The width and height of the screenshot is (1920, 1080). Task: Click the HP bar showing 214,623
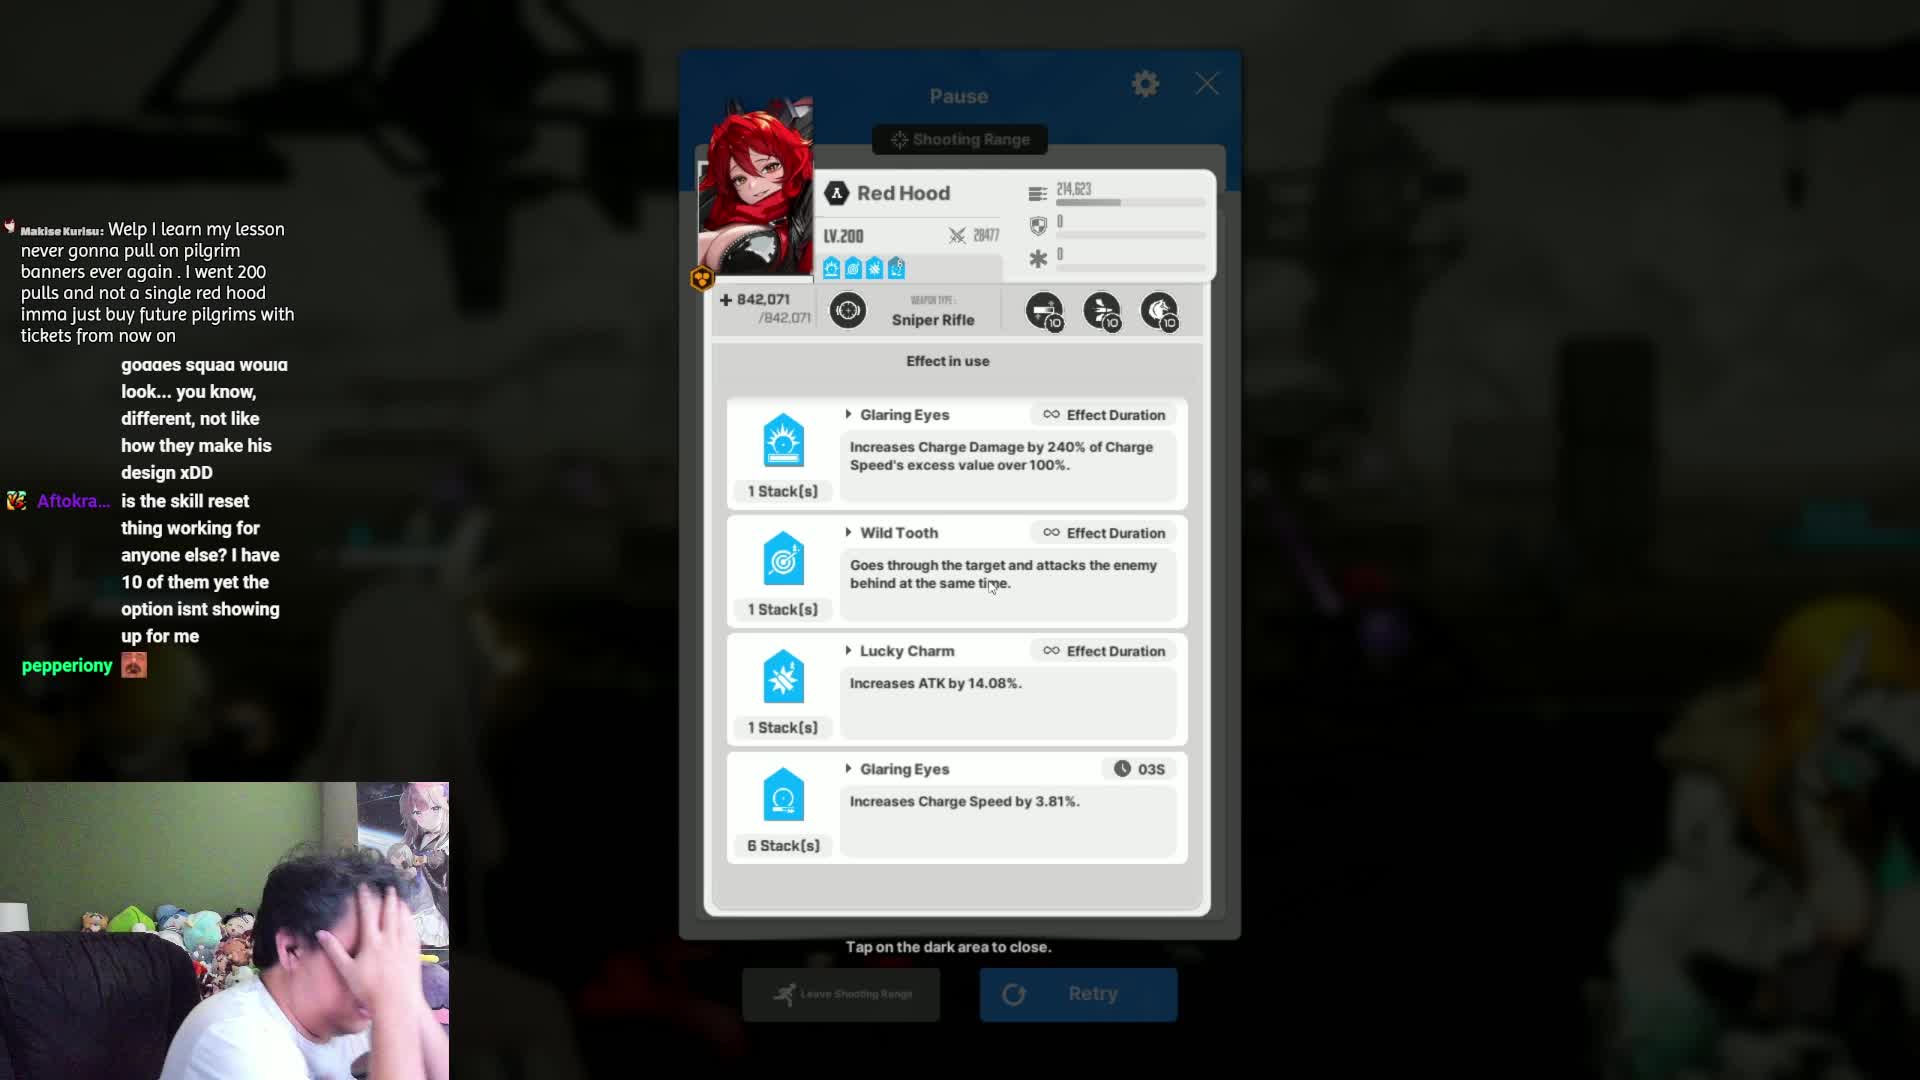coord(1130,203)
